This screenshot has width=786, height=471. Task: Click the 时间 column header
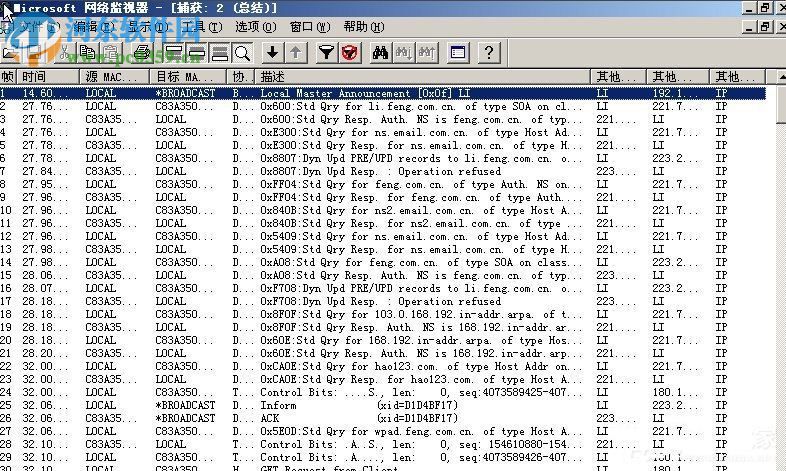point(35,77)
